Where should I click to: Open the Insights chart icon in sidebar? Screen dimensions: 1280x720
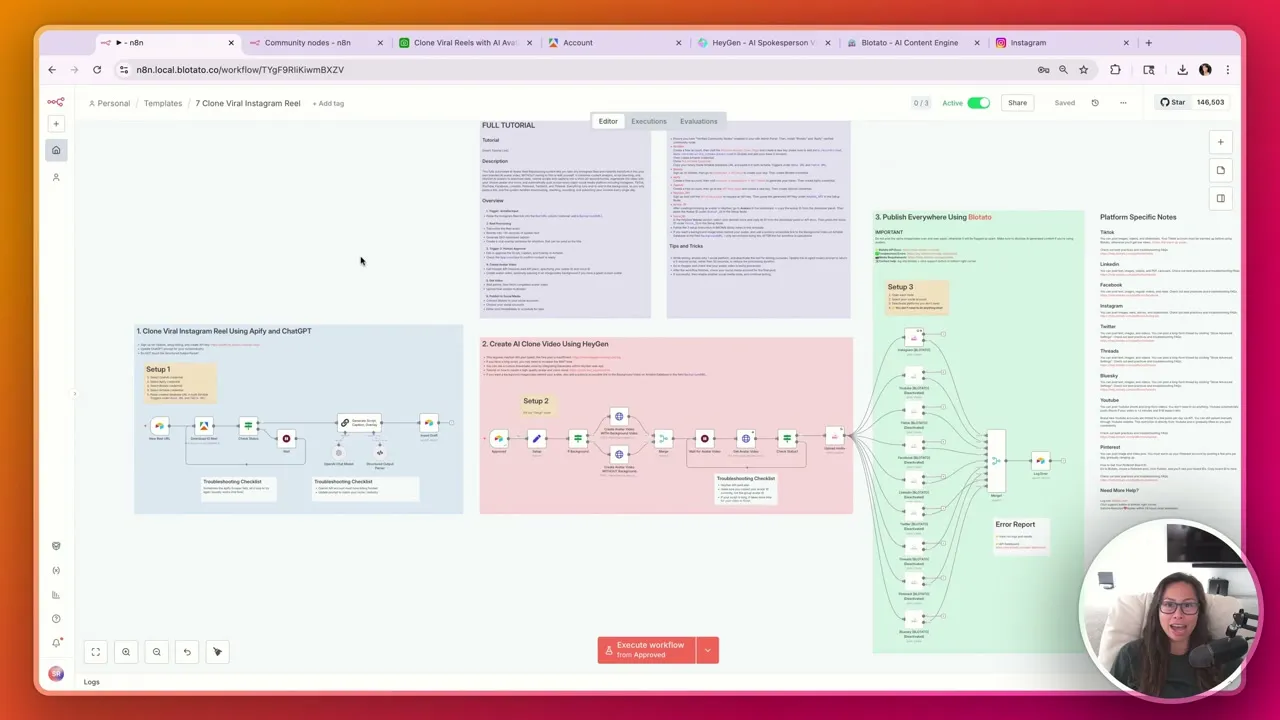56,595
